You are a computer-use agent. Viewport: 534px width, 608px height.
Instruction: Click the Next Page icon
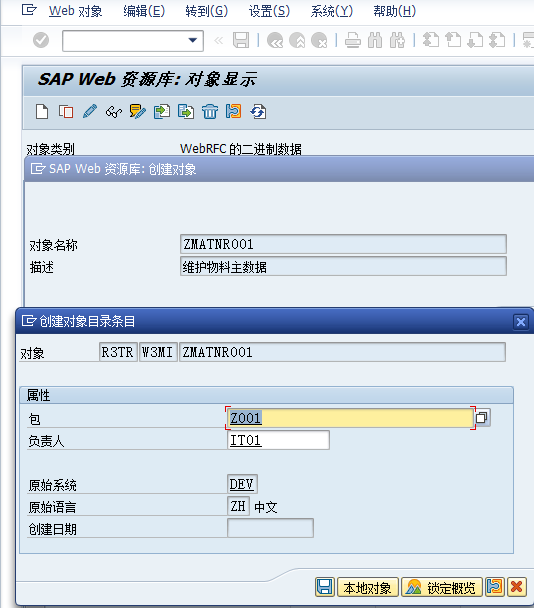click(475, 40)
